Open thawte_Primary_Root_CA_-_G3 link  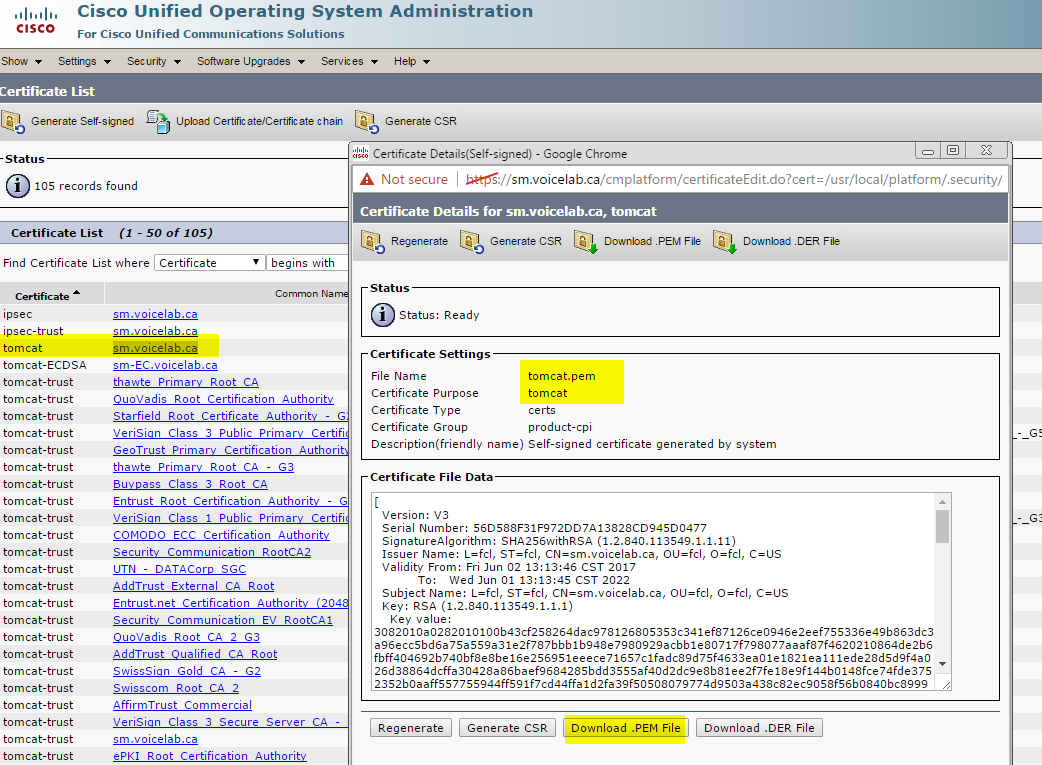tap(203, 467)
